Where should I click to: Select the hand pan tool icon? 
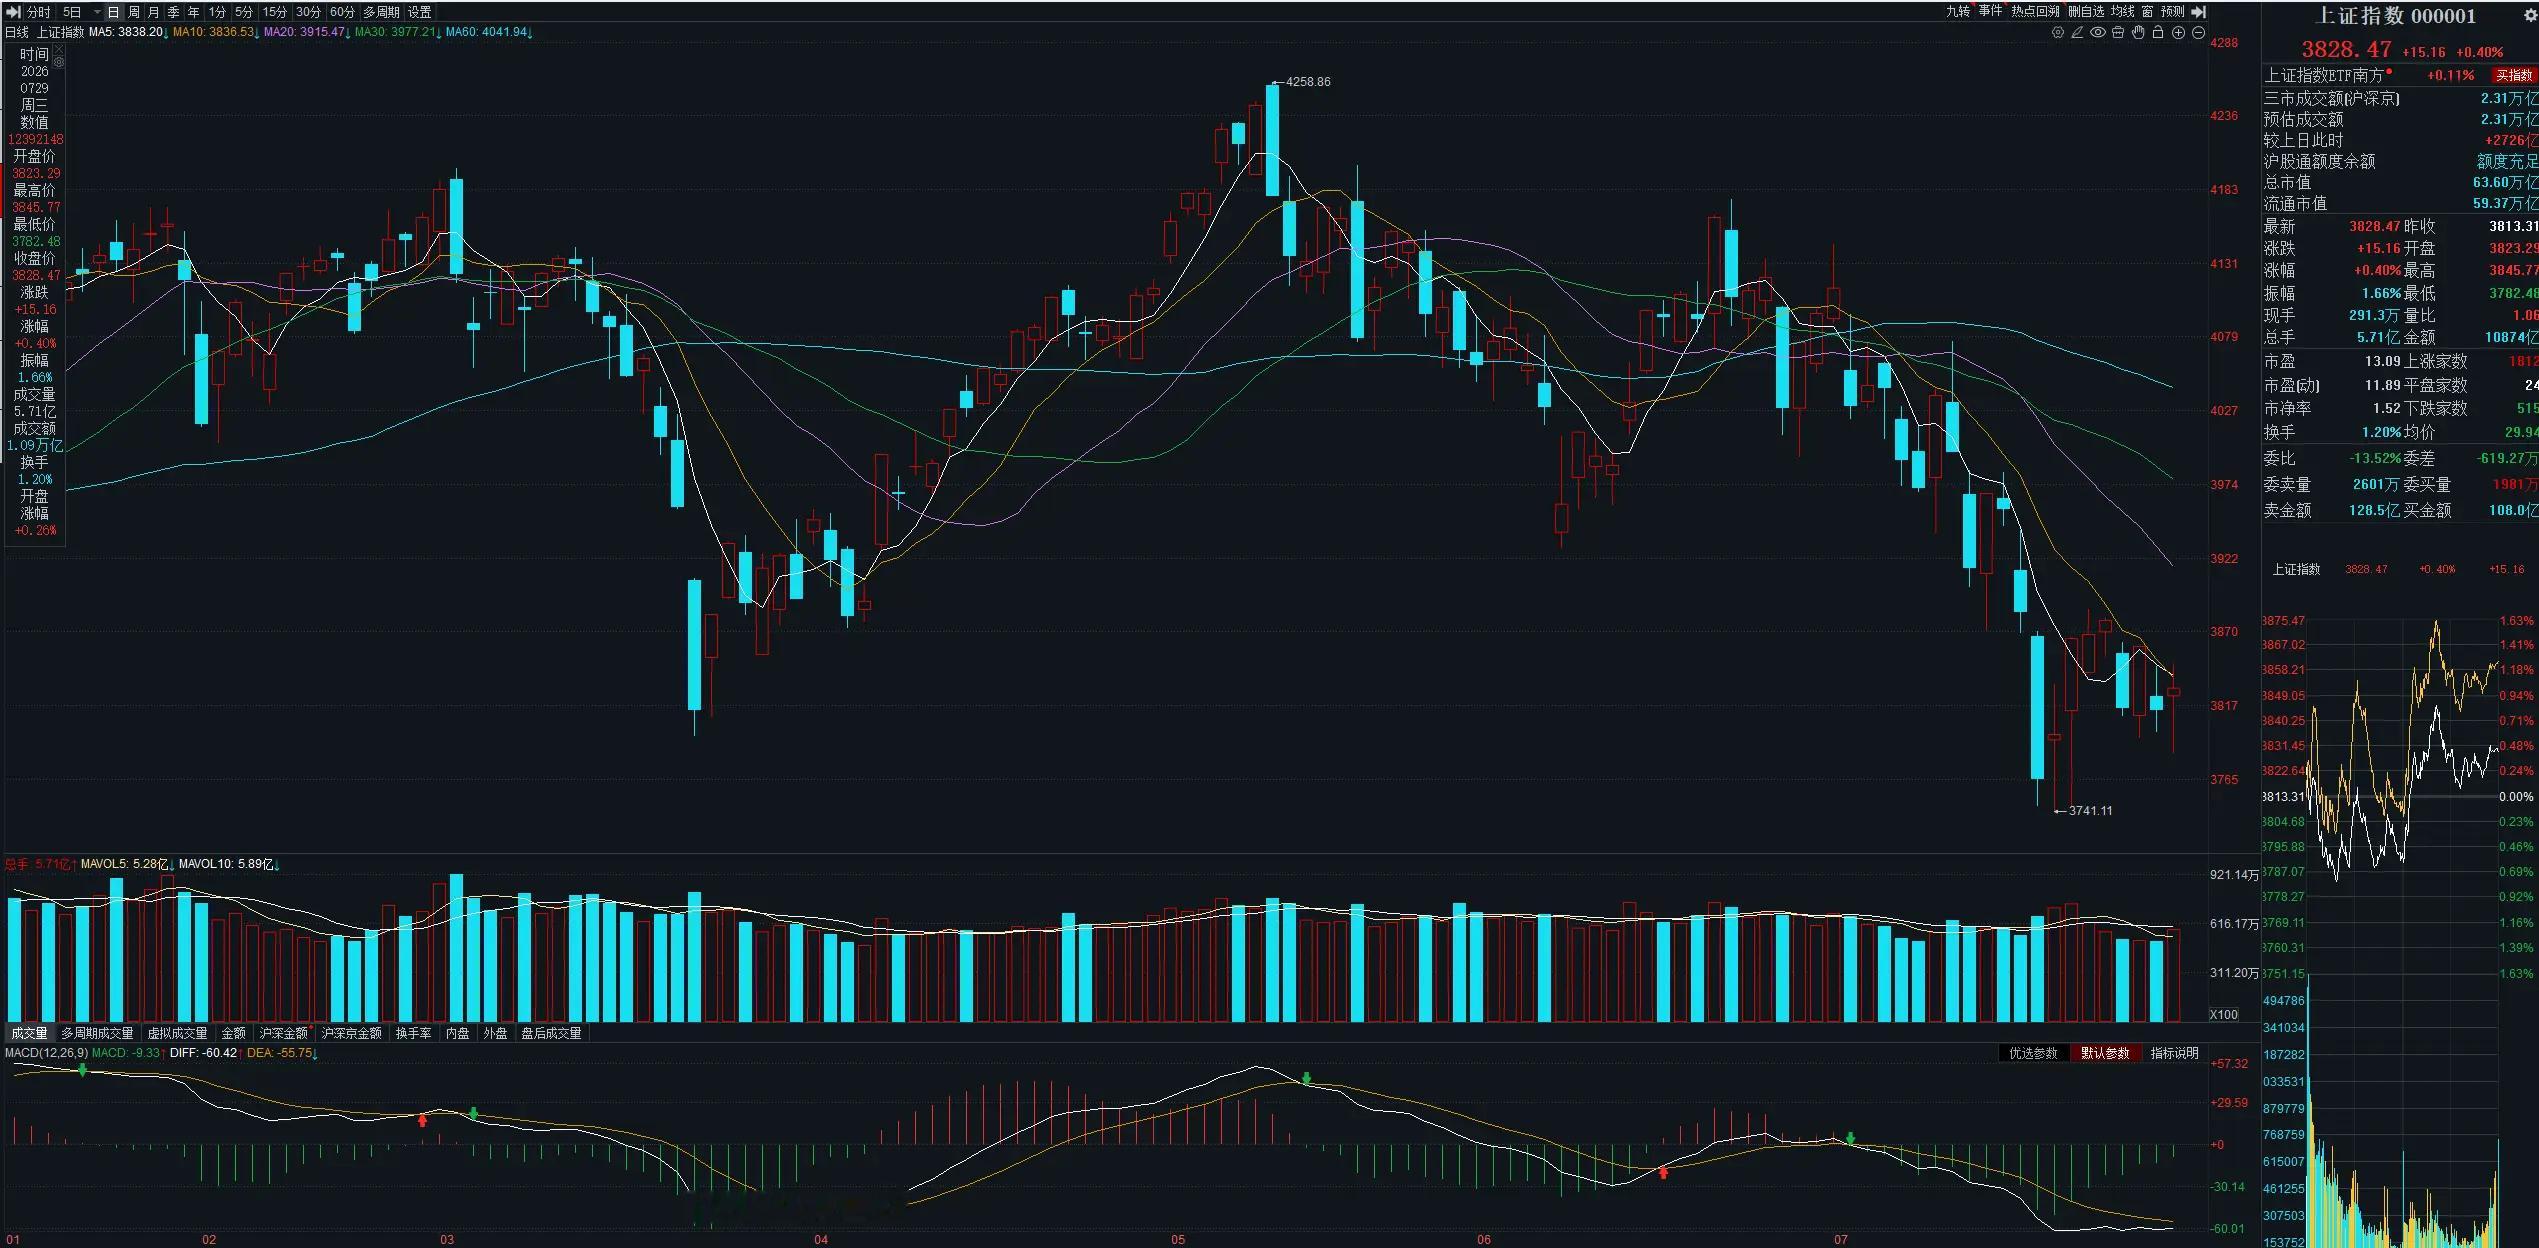(x=2138, y=33)
